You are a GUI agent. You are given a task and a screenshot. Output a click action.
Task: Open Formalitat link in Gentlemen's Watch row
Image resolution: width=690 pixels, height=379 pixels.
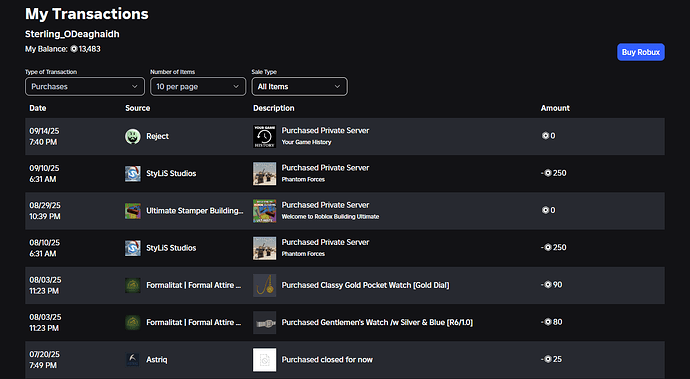(194, 322)
